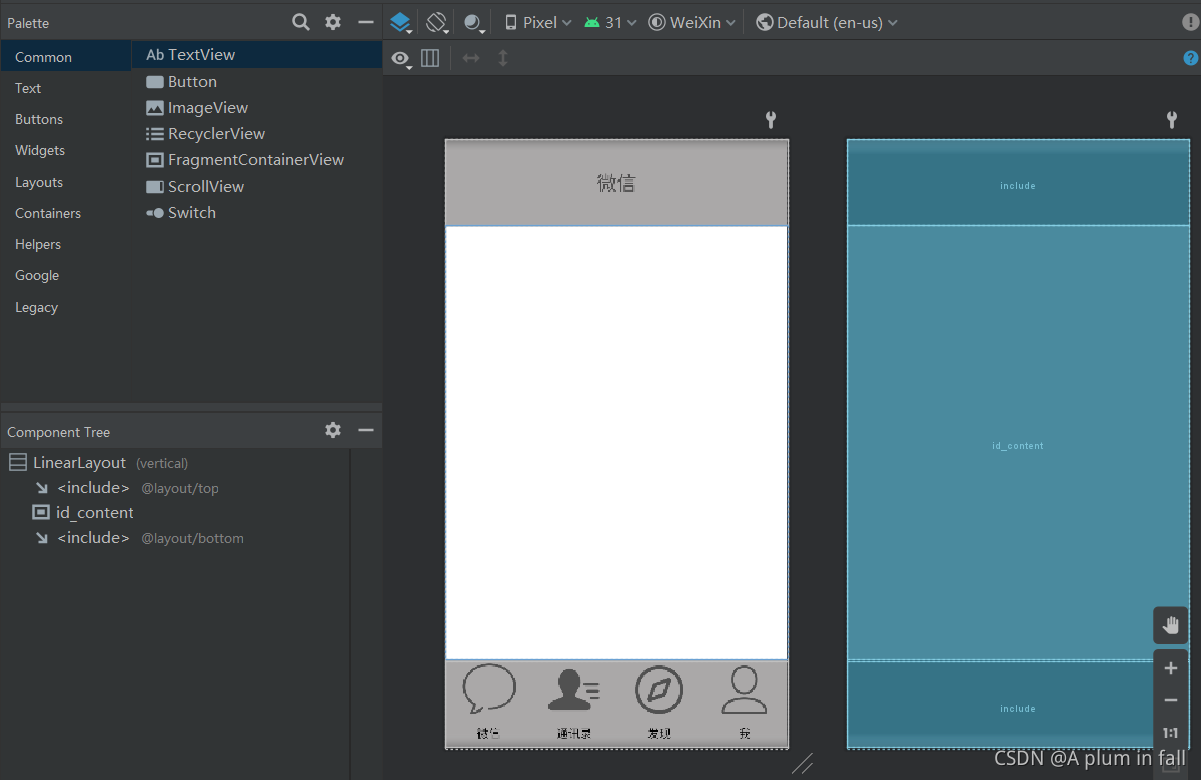Select the Widgets palette category

66,150
